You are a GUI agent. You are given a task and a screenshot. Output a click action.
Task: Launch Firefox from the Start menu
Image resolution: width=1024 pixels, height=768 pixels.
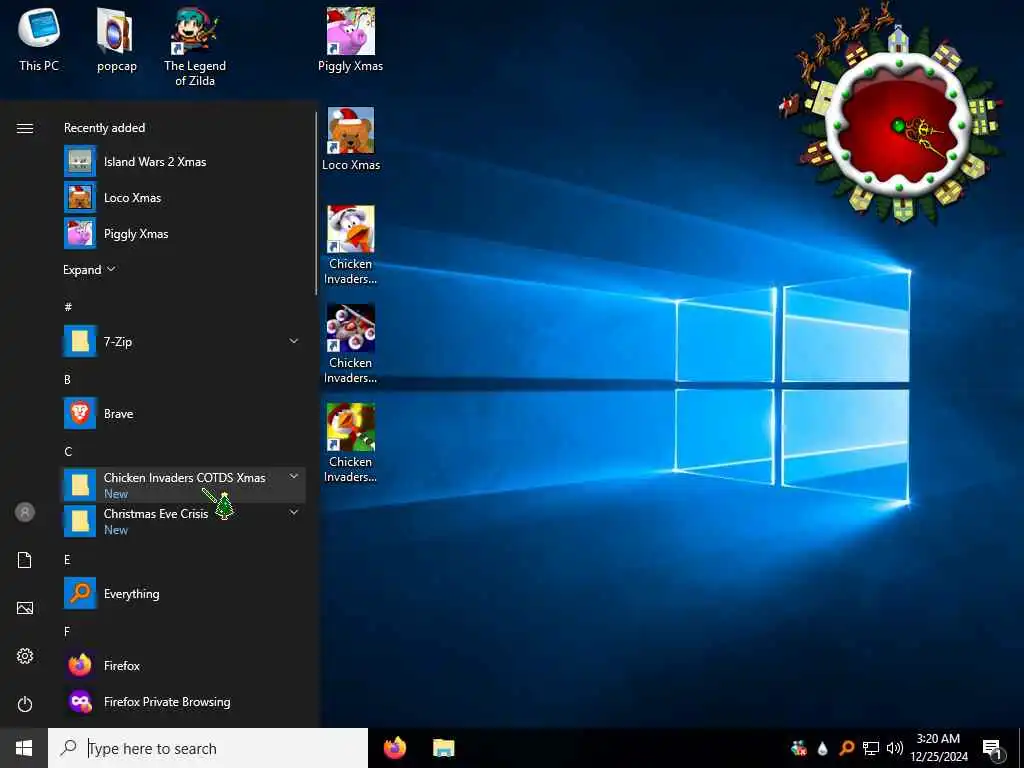[x=184, y=665]
